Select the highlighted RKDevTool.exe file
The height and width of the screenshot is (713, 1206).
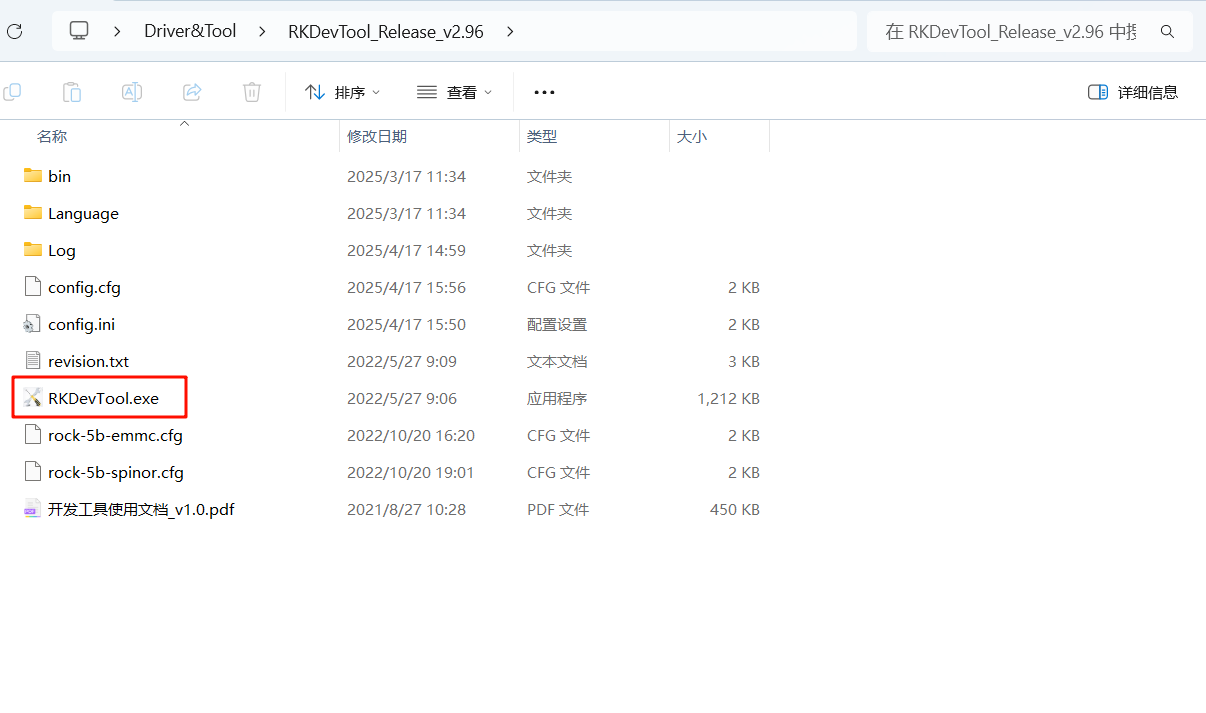point(105,397)
